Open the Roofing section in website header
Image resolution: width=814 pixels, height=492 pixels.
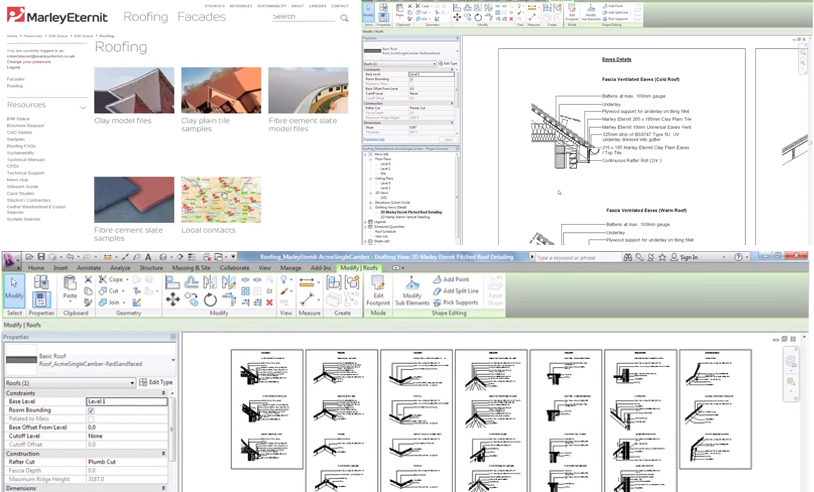click(x=145, y=17)
